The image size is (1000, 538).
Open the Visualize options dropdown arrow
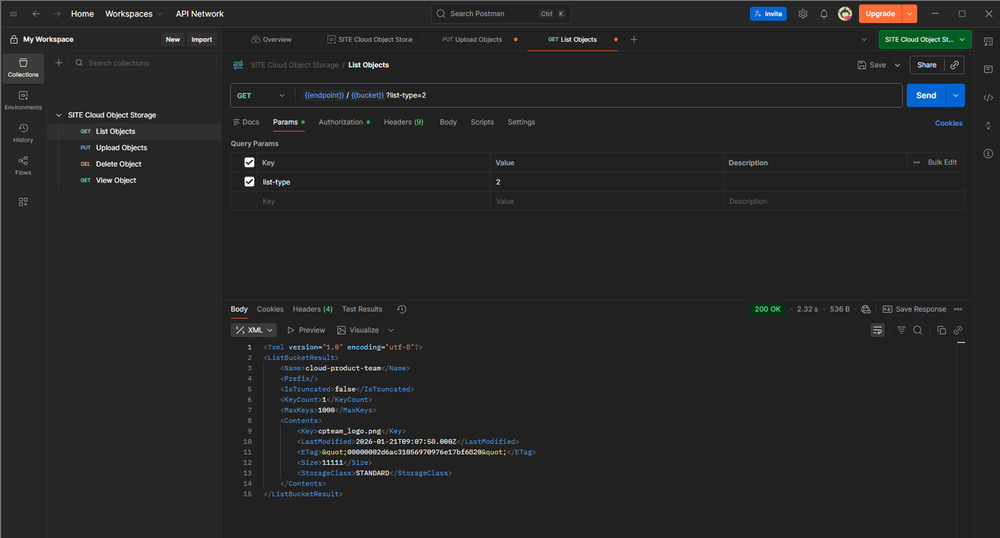[391, 330]
